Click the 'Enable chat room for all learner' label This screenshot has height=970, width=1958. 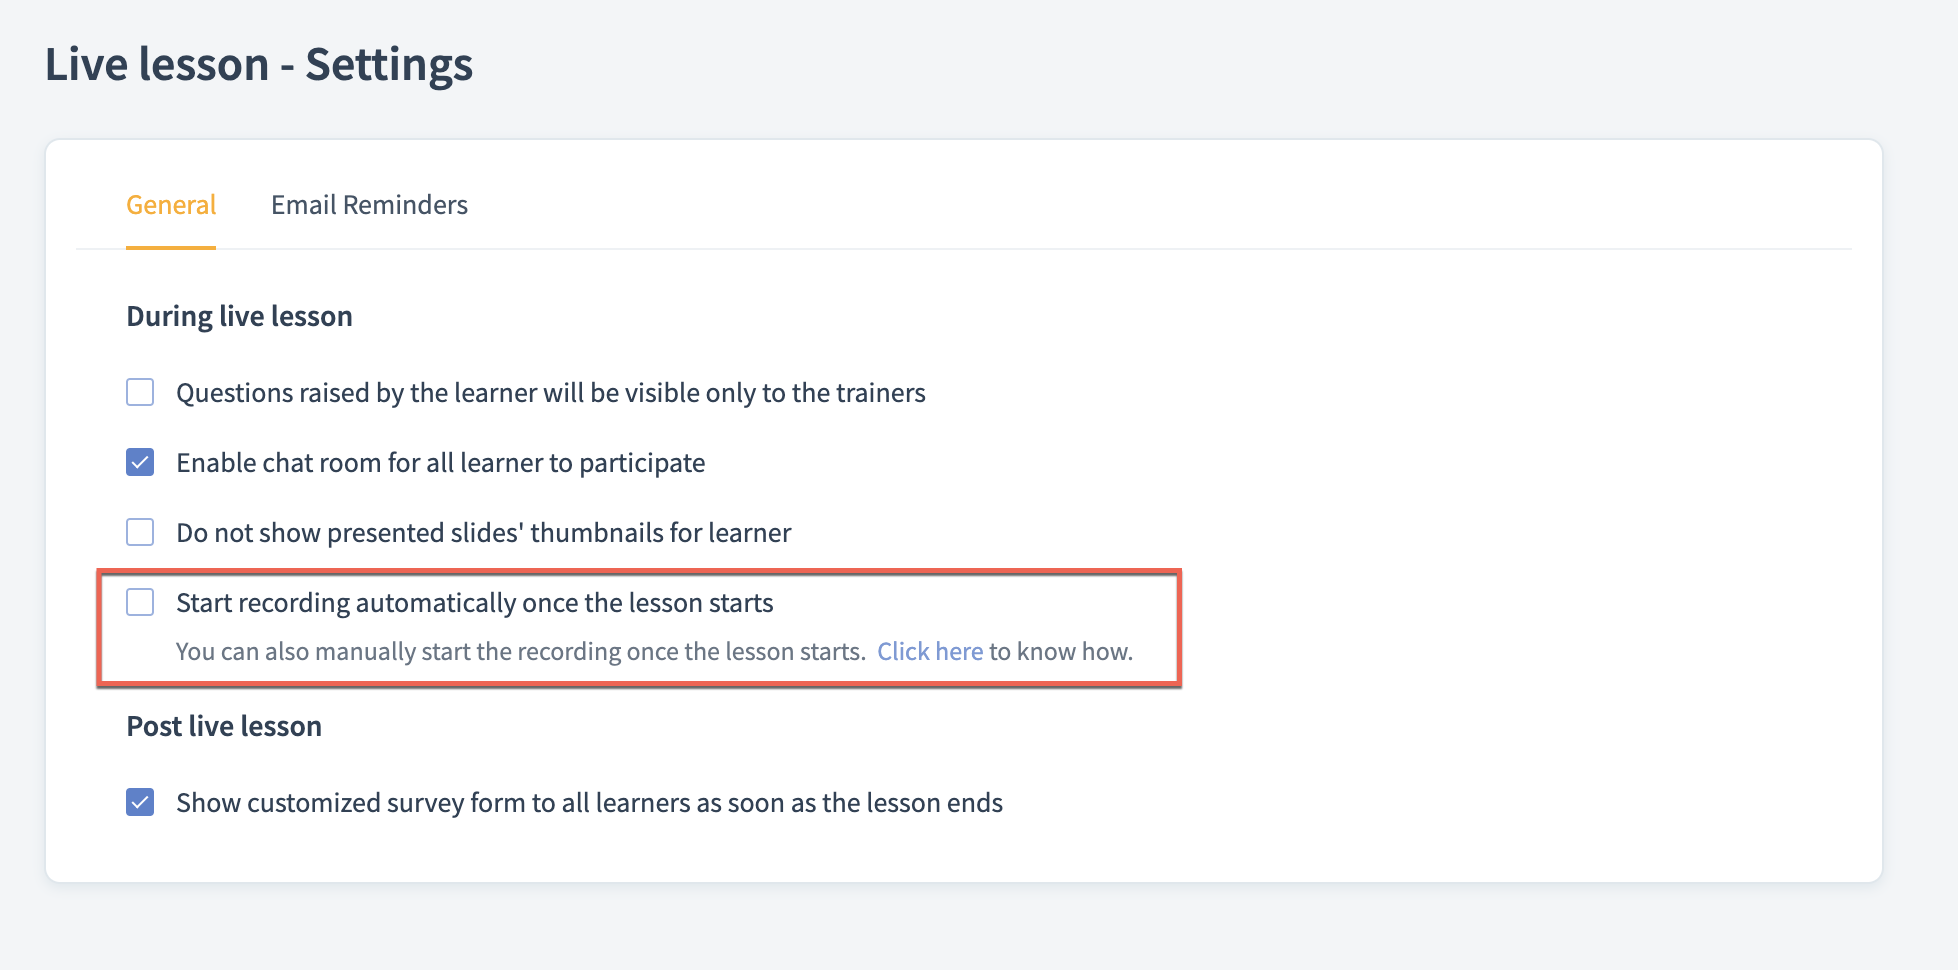(440, 463)
